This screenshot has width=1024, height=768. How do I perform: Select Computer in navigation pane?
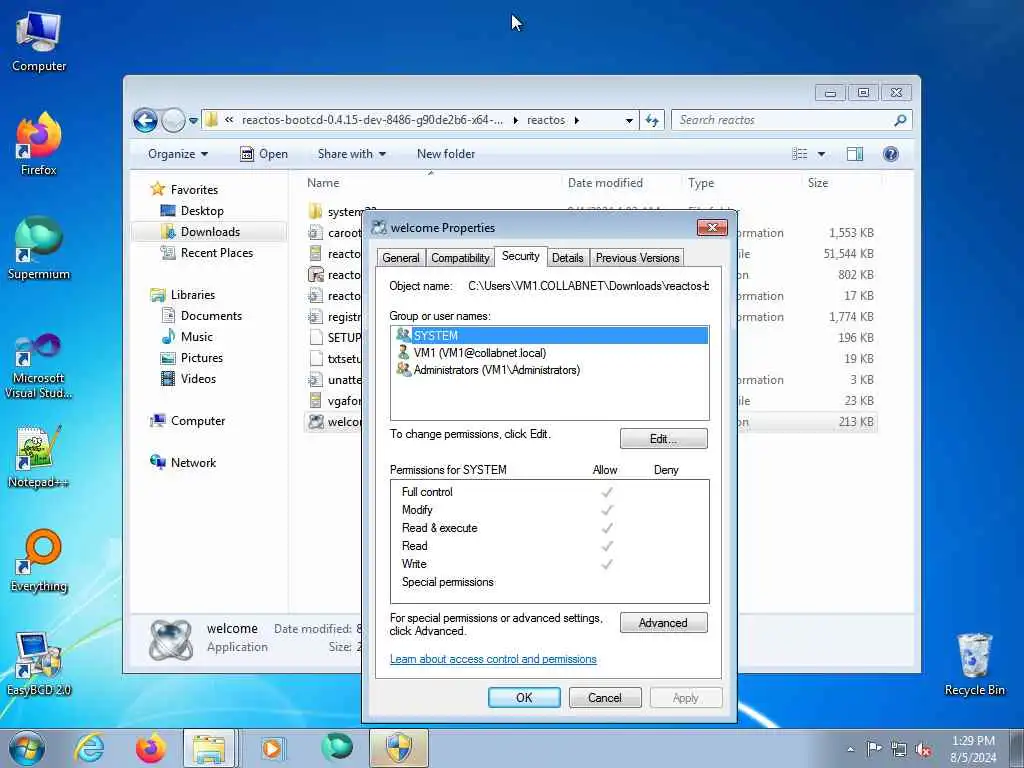tap(188, 421)
